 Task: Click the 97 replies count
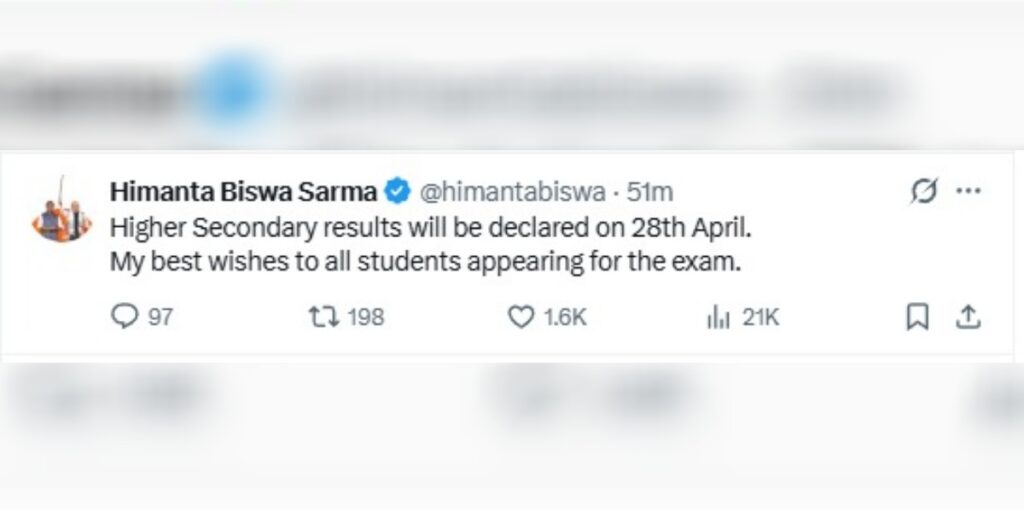[x=160, y=317]
